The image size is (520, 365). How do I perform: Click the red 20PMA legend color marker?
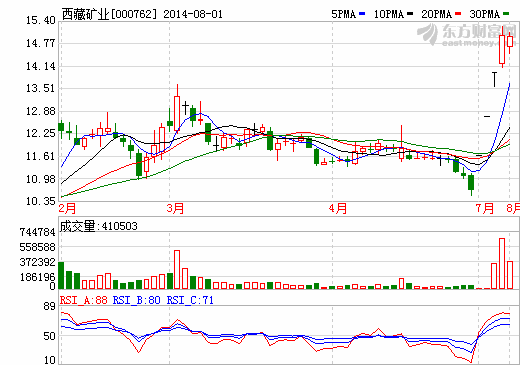[x=458, y=14]
